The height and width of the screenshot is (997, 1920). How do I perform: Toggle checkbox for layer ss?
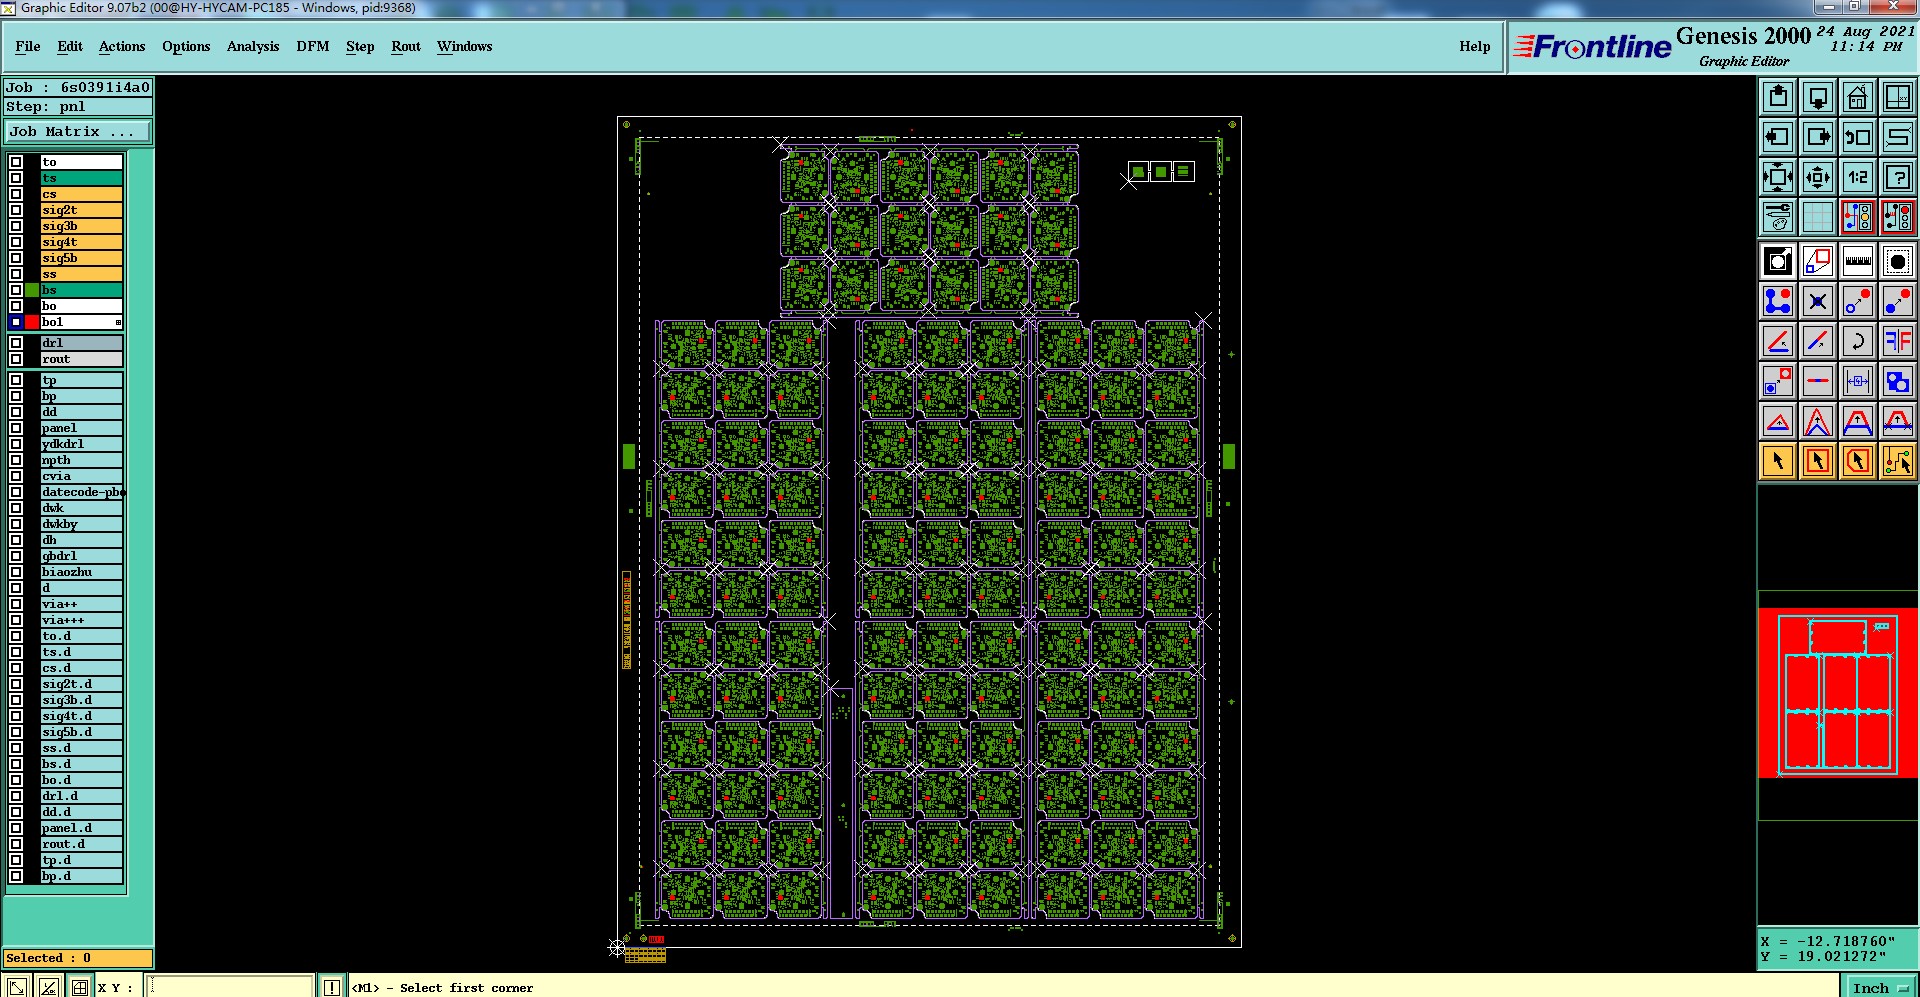[16, 274]
